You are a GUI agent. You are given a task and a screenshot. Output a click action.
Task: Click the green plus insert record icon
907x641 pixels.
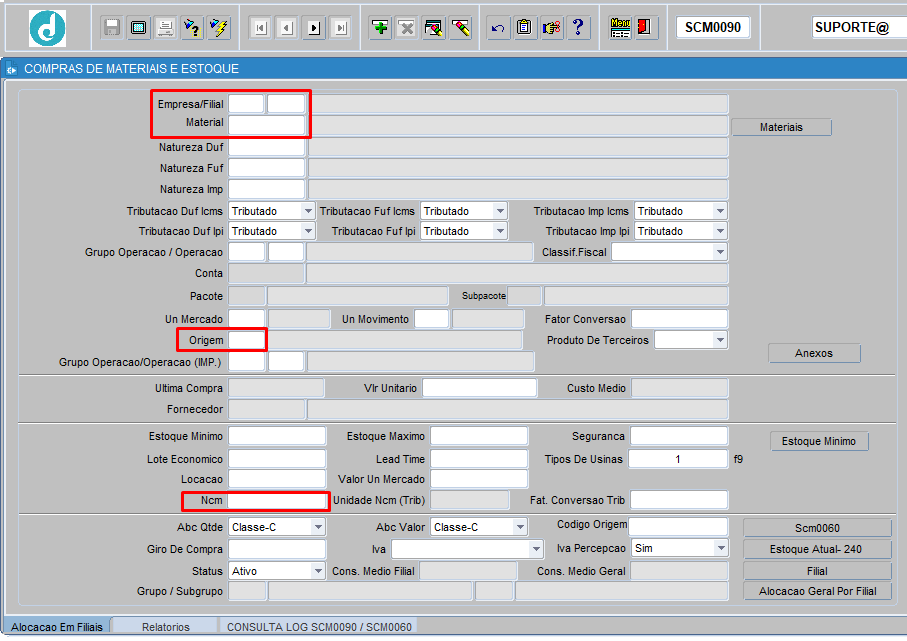[x=380, y=28]
